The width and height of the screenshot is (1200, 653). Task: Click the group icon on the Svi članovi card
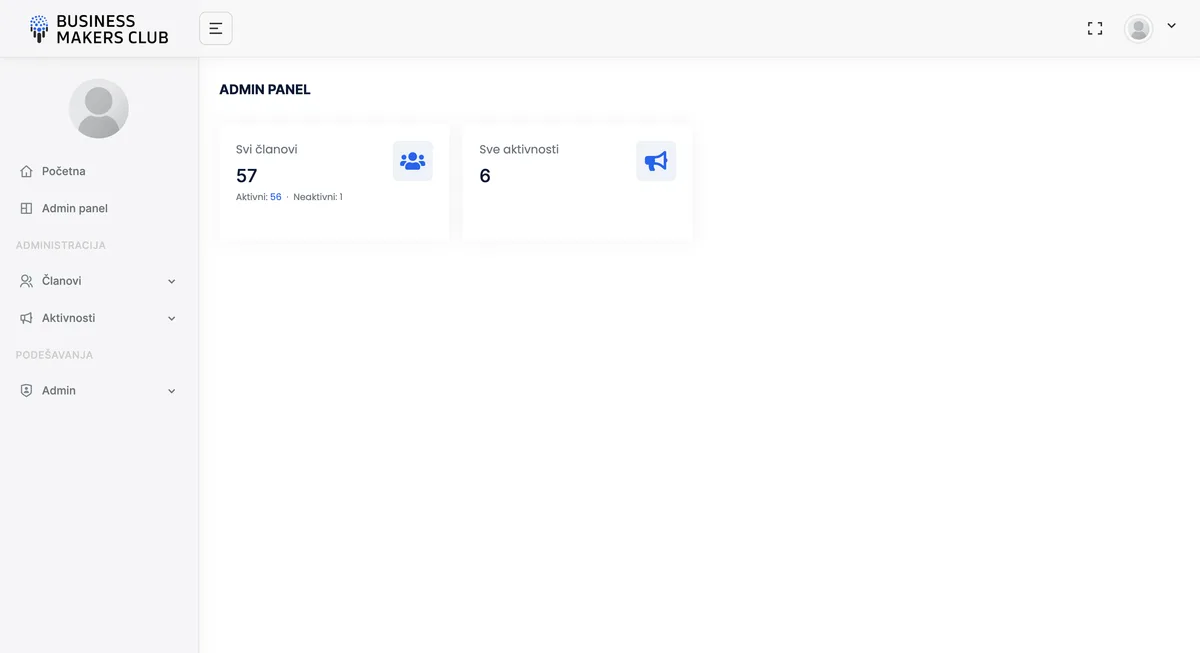[x=413, y=161]
